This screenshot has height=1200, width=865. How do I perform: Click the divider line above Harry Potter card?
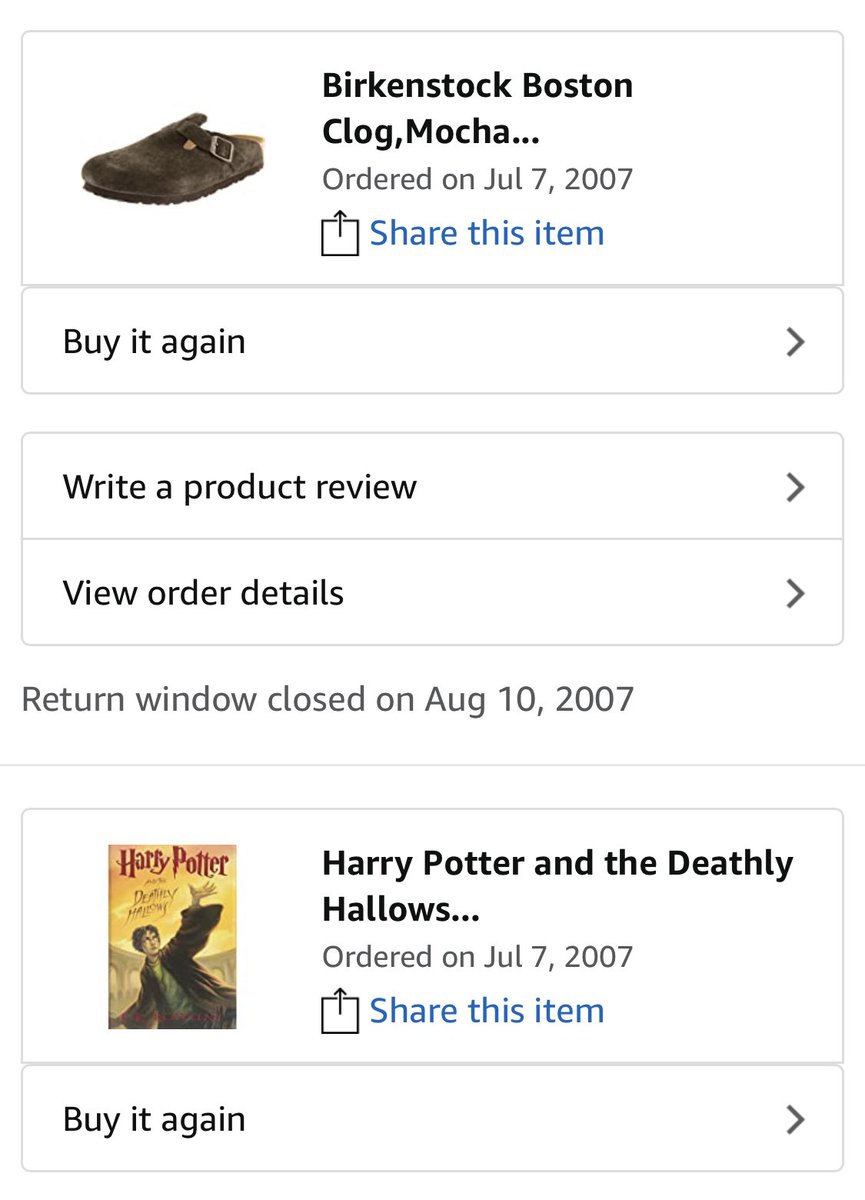[432, 765]
